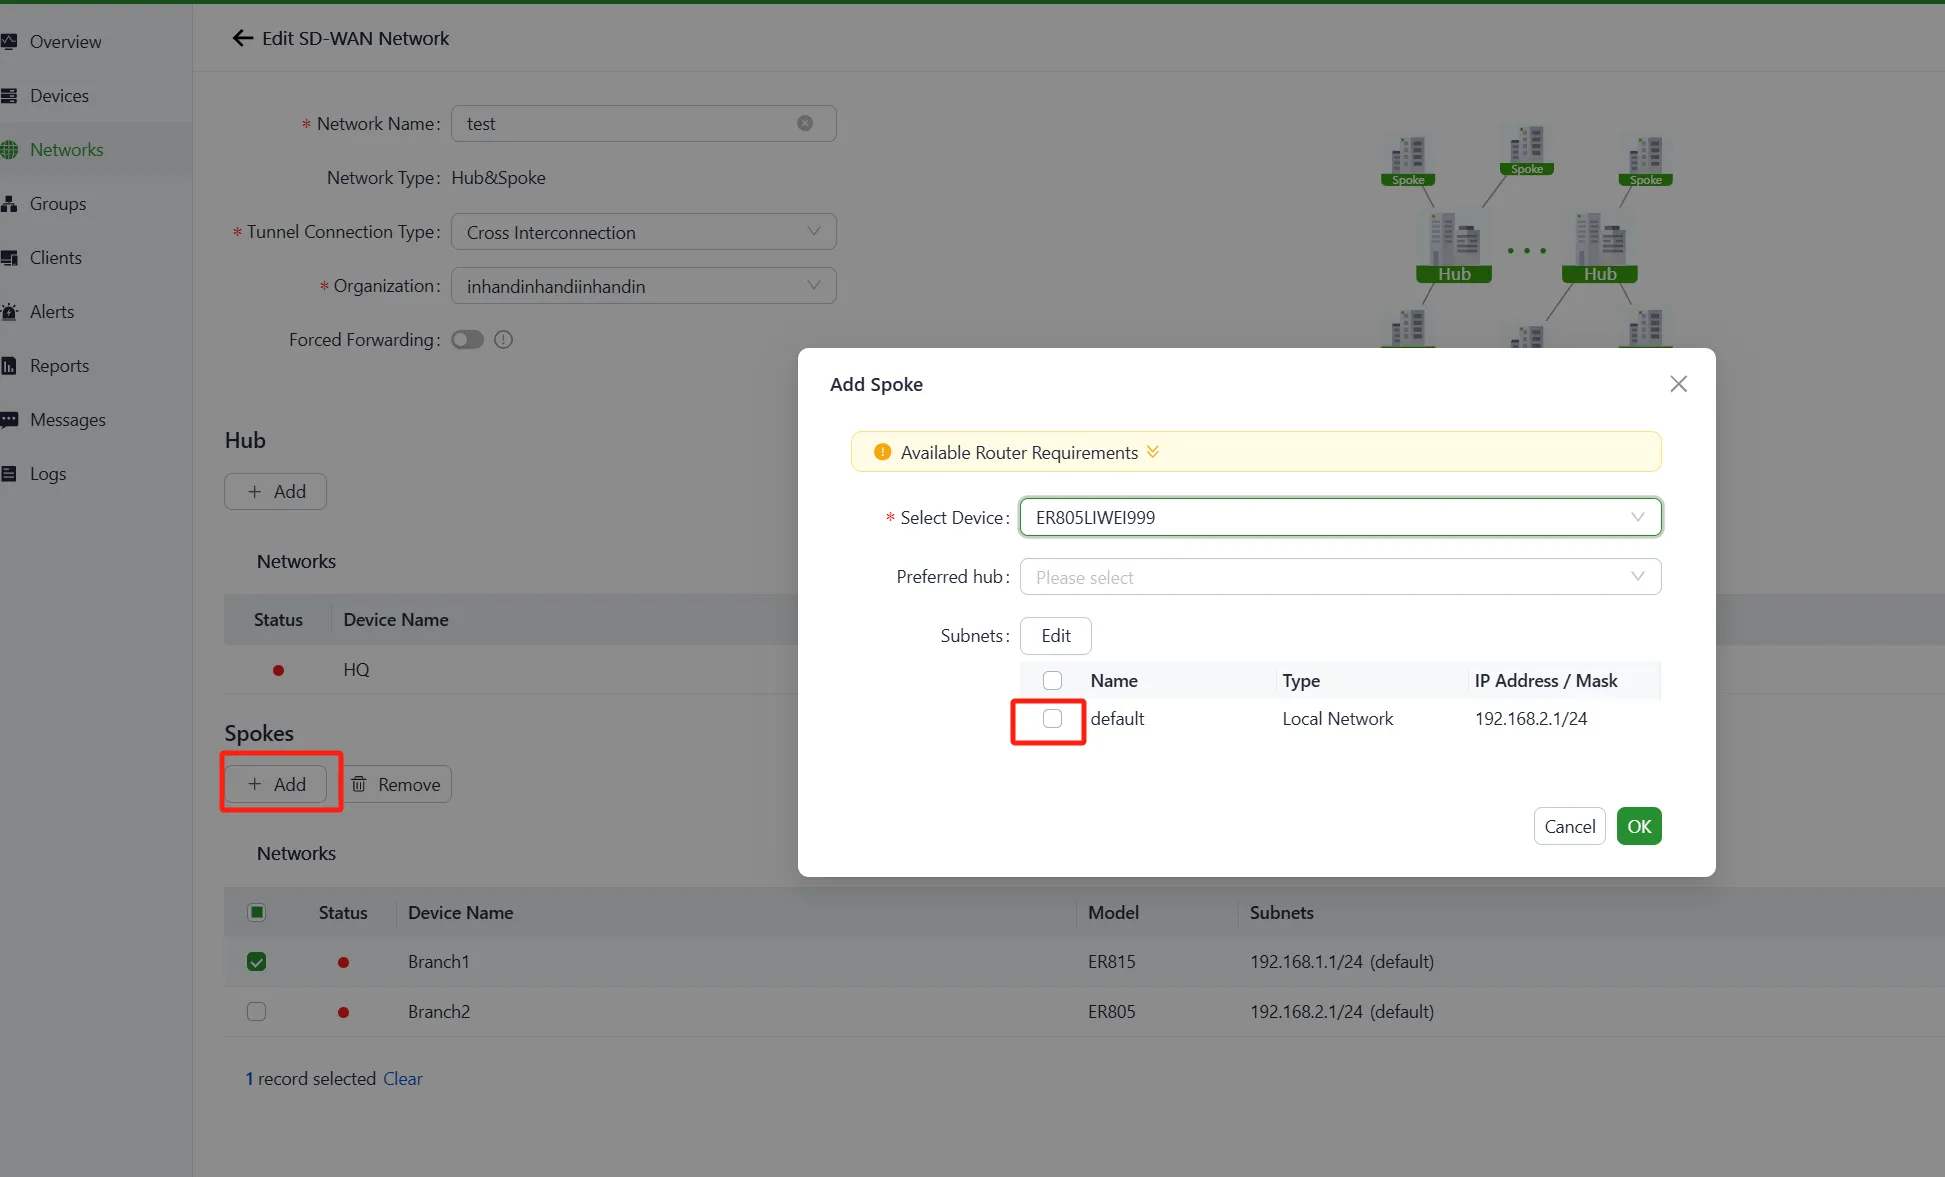
Task: Click the Clear link next to record selected
Action: [x=402, y=1078]
